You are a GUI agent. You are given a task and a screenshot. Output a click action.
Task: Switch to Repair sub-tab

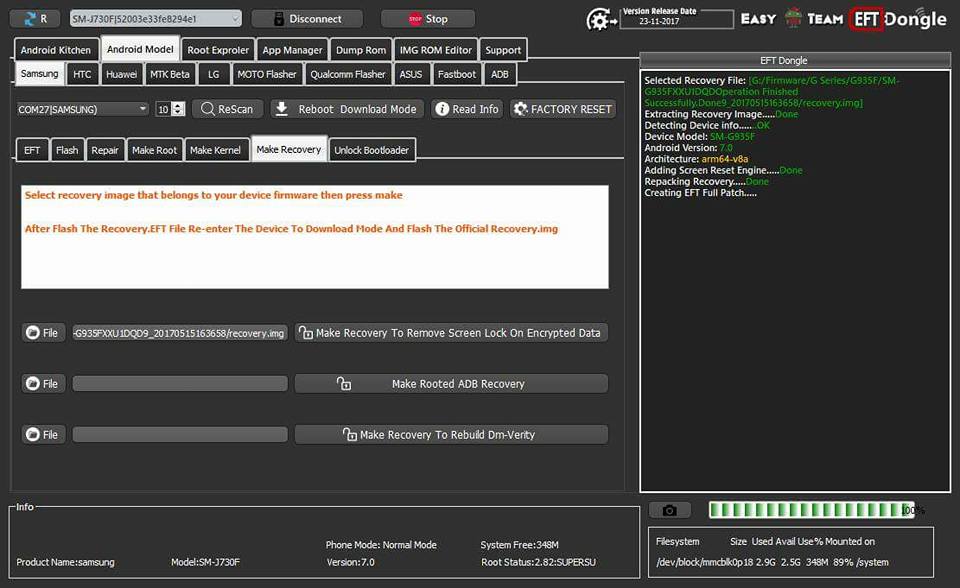click(x=105, y=150)
